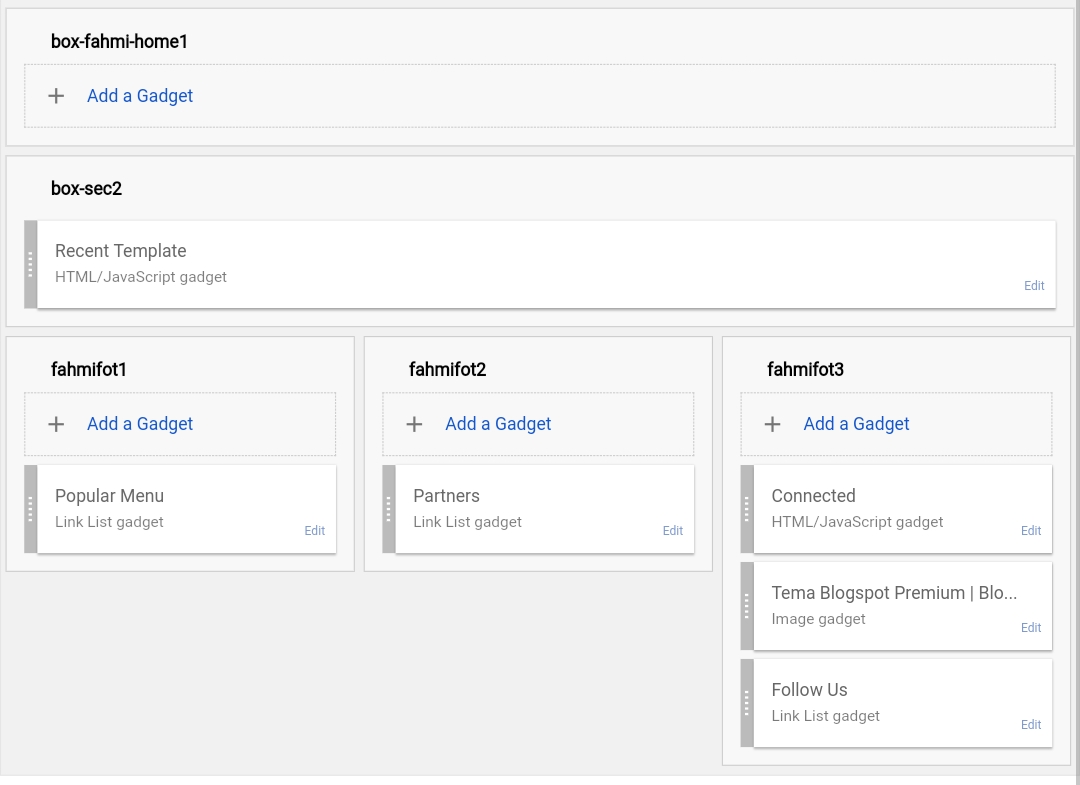Click drag handle of Connected gadget
1080x785 pixels.
click(747, 509)
